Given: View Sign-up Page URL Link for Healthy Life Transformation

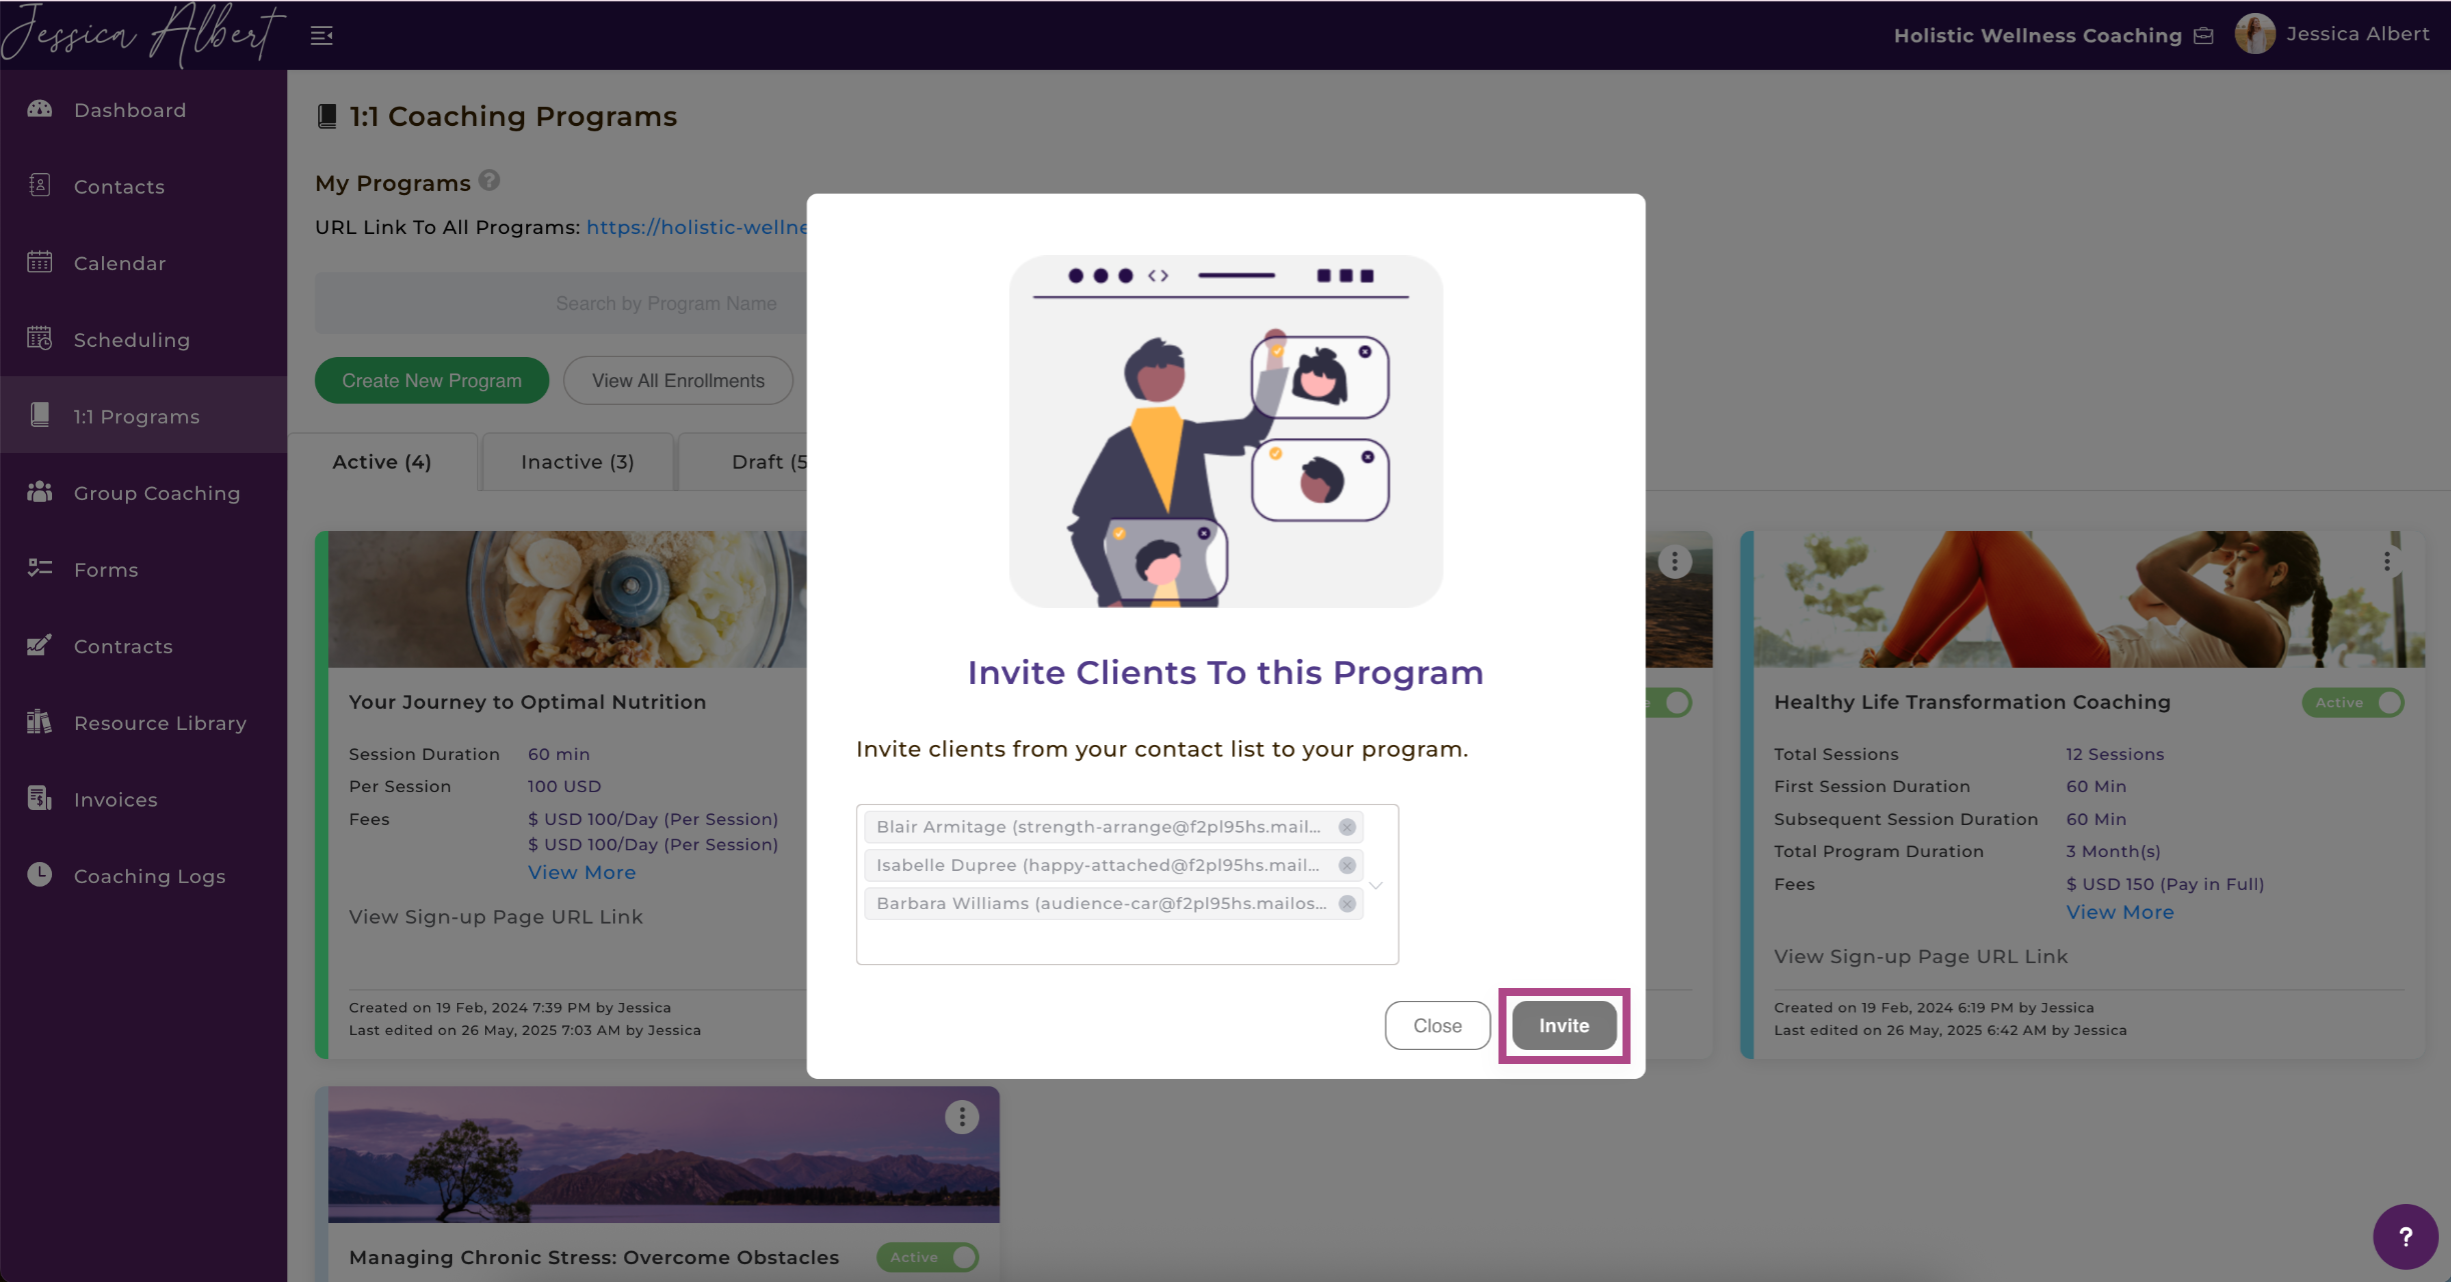Looking at the screenshot, I should pos(1921,956).
